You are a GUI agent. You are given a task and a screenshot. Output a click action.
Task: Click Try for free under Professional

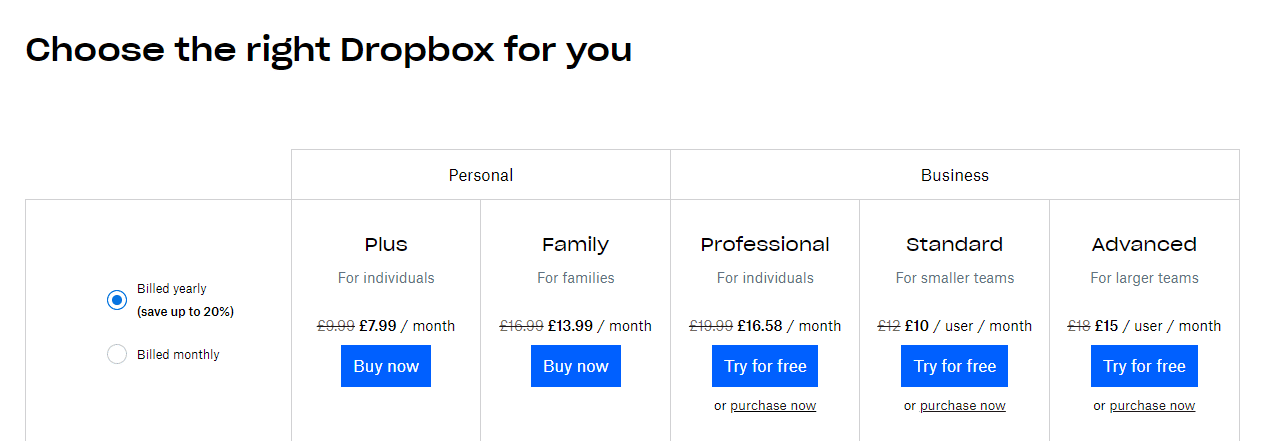click(765, 366)
